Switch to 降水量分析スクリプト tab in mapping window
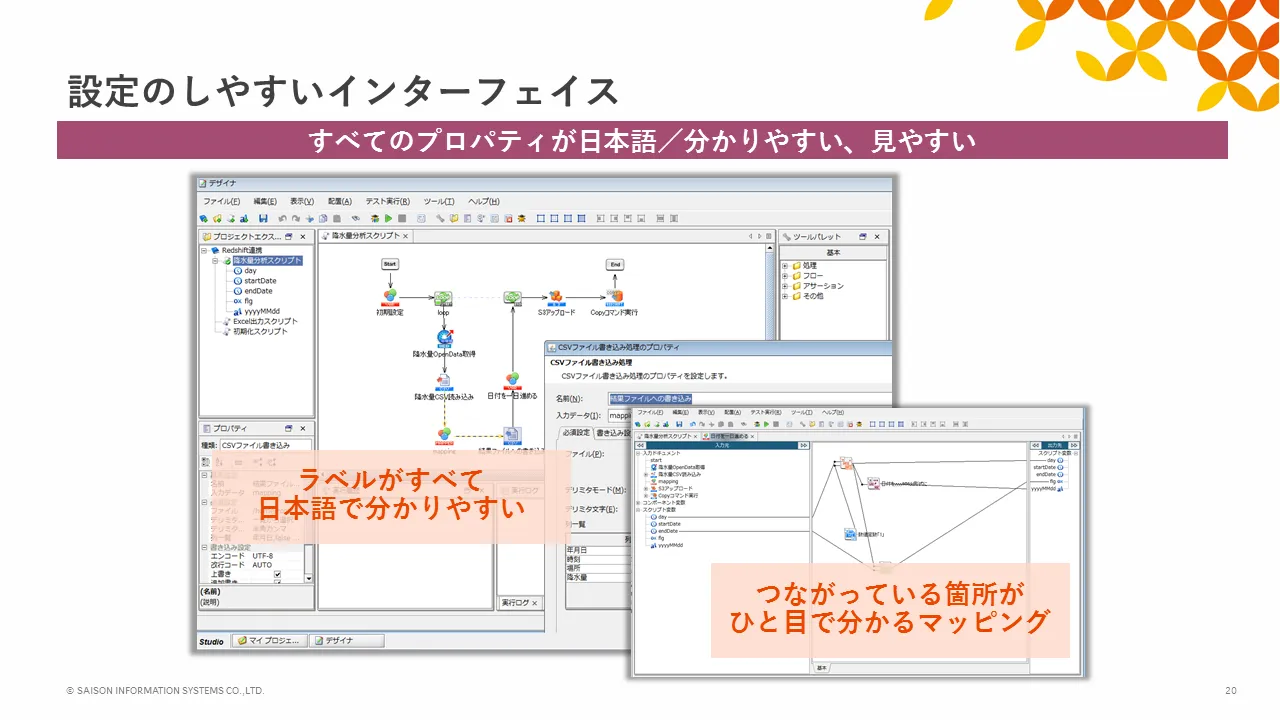Screen dimensions: 1280x720 pos(668,436)
